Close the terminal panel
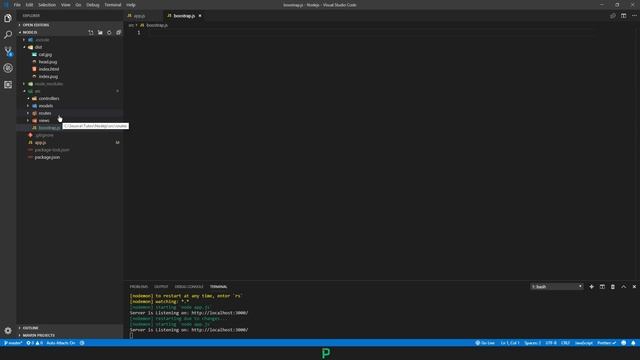The image size is (640, 360). click(634, 287)
